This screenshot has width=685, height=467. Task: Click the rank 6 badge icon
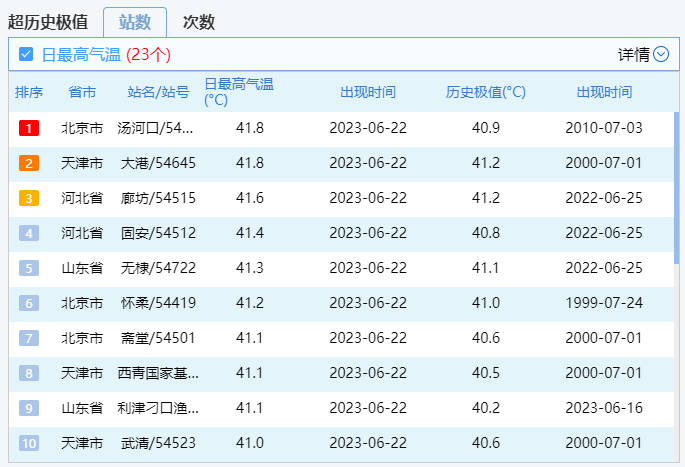(29, 303)
